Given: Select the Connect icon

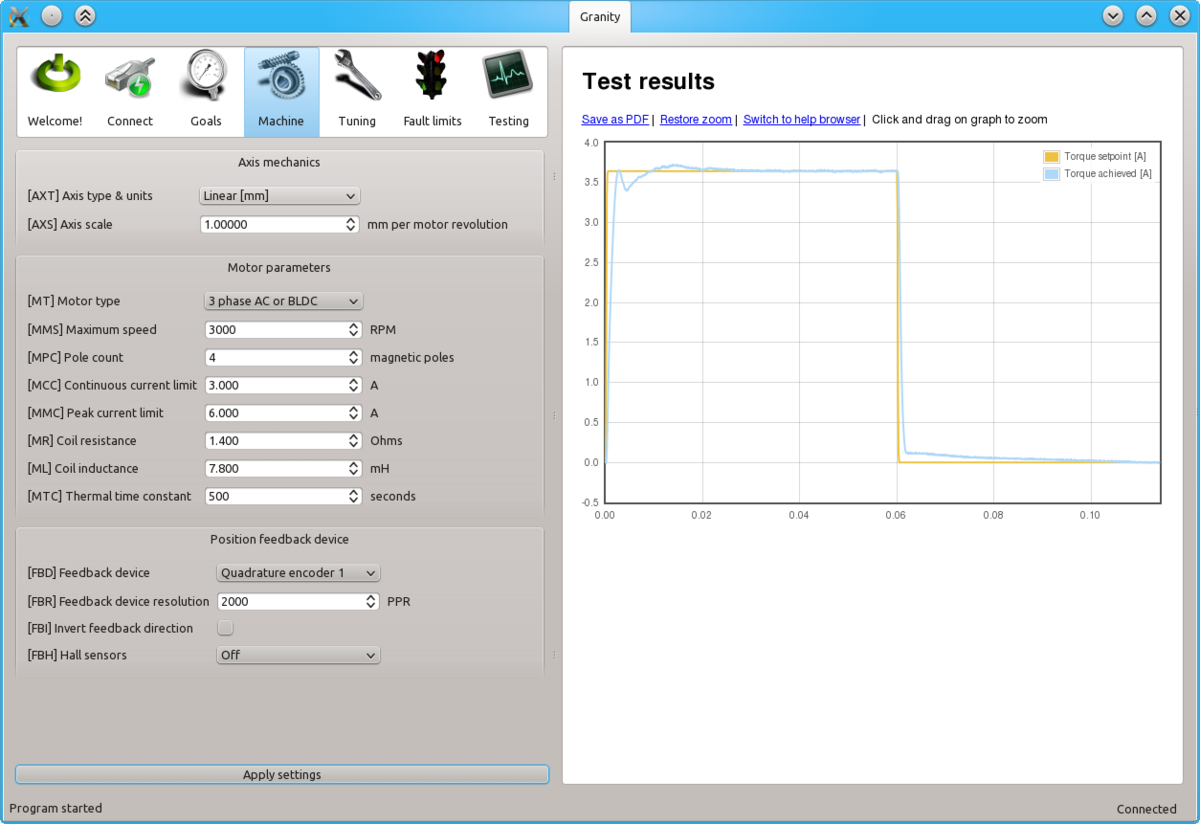Looking at the screenshot, I should (x=130, y=90).
